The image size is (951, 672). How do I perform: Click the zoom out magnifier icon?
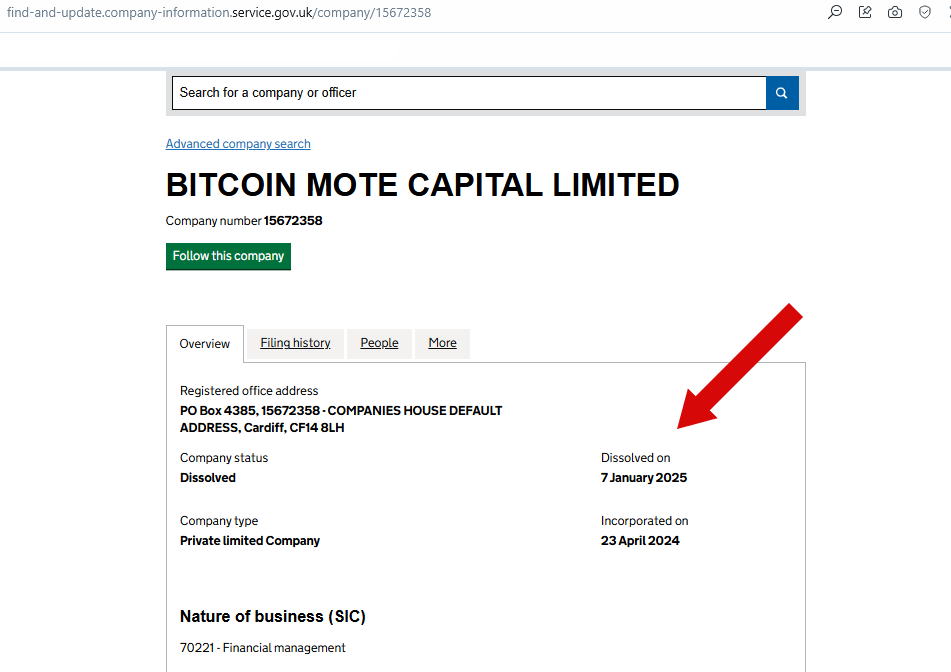835,12
